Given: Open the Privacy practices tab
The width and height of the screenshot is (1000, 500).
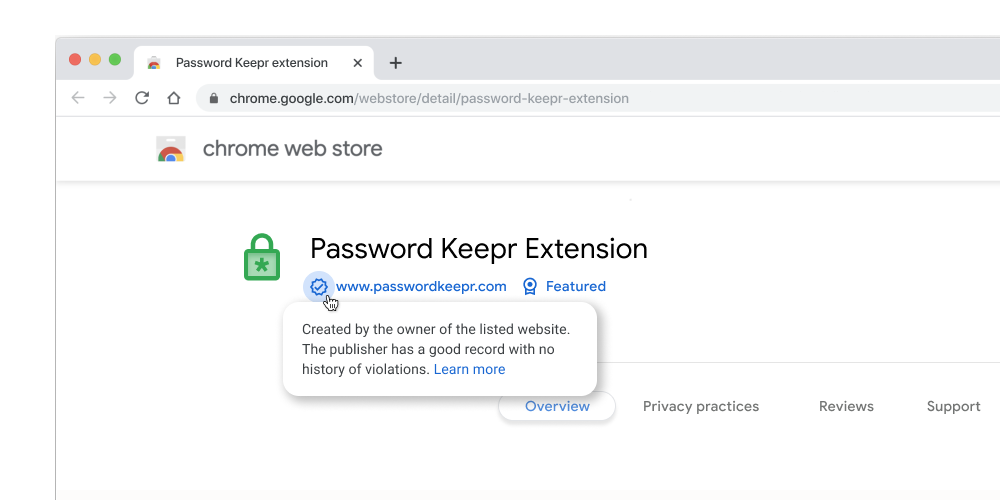Looking at the screenshot, I should point(701,406).
